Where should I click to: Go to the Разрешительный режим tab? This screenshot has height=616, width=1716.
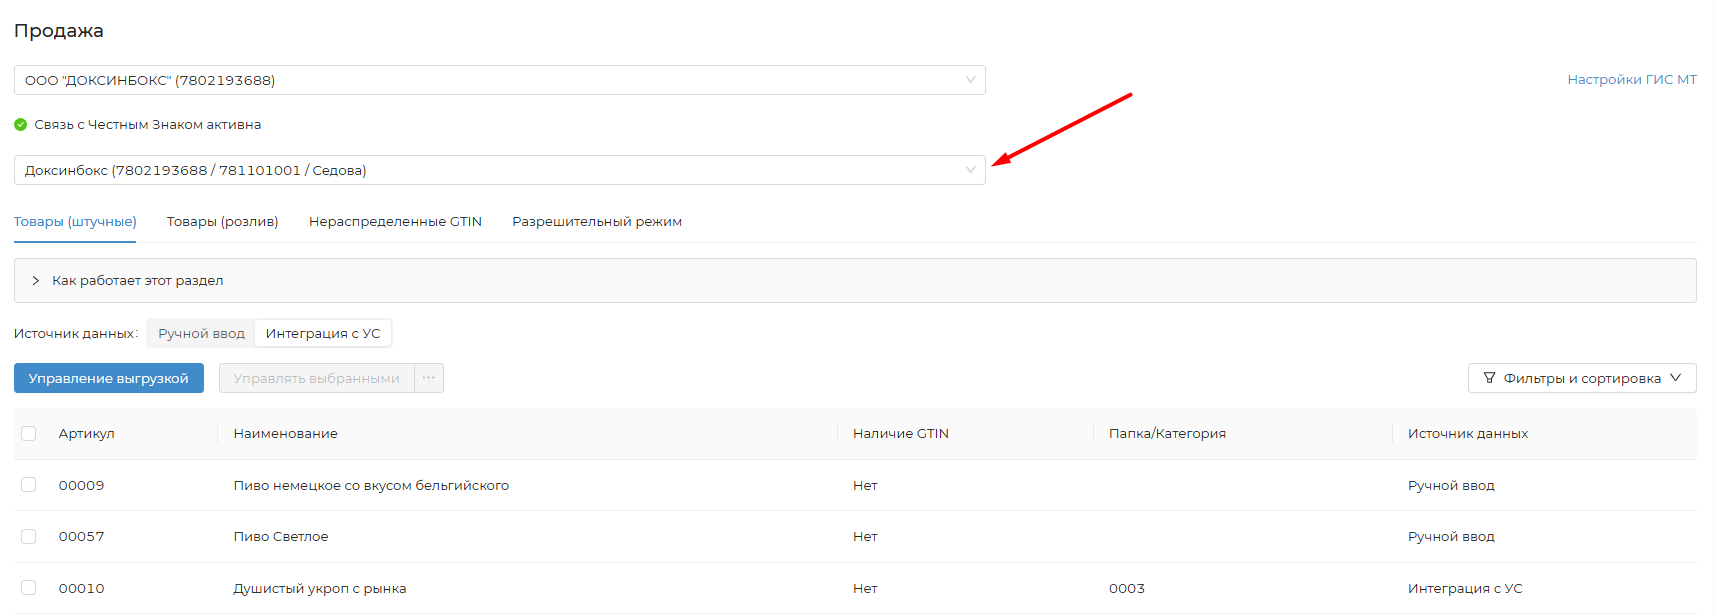coord(597,222)
